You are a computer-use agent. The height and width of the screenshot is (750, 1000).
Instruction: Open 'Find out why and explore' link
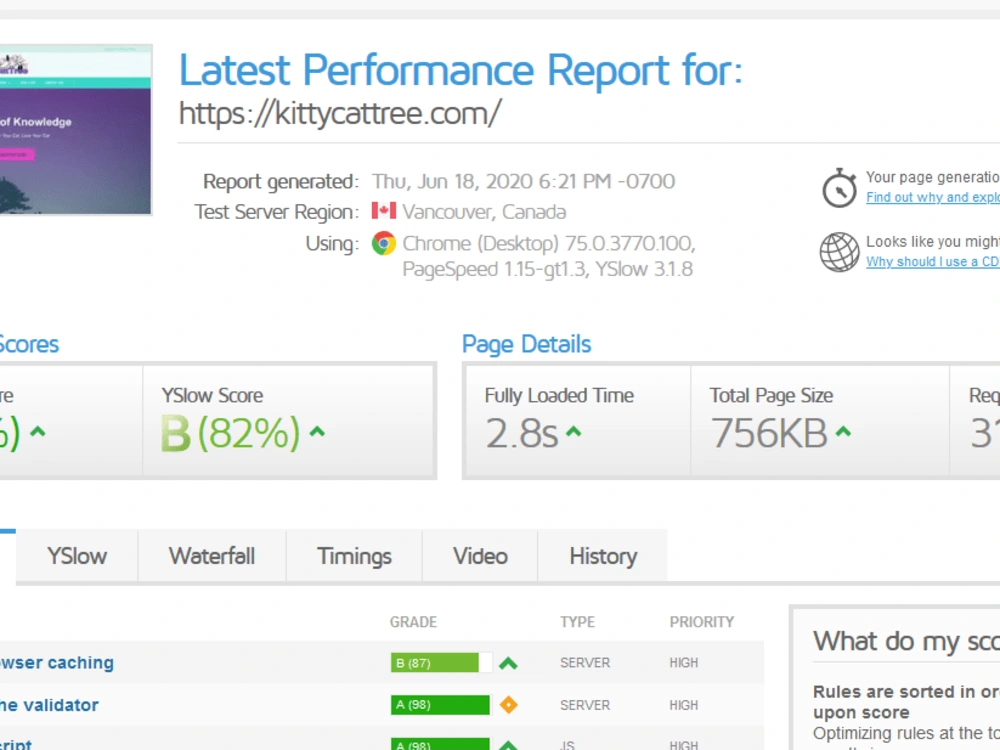[932, 197]
